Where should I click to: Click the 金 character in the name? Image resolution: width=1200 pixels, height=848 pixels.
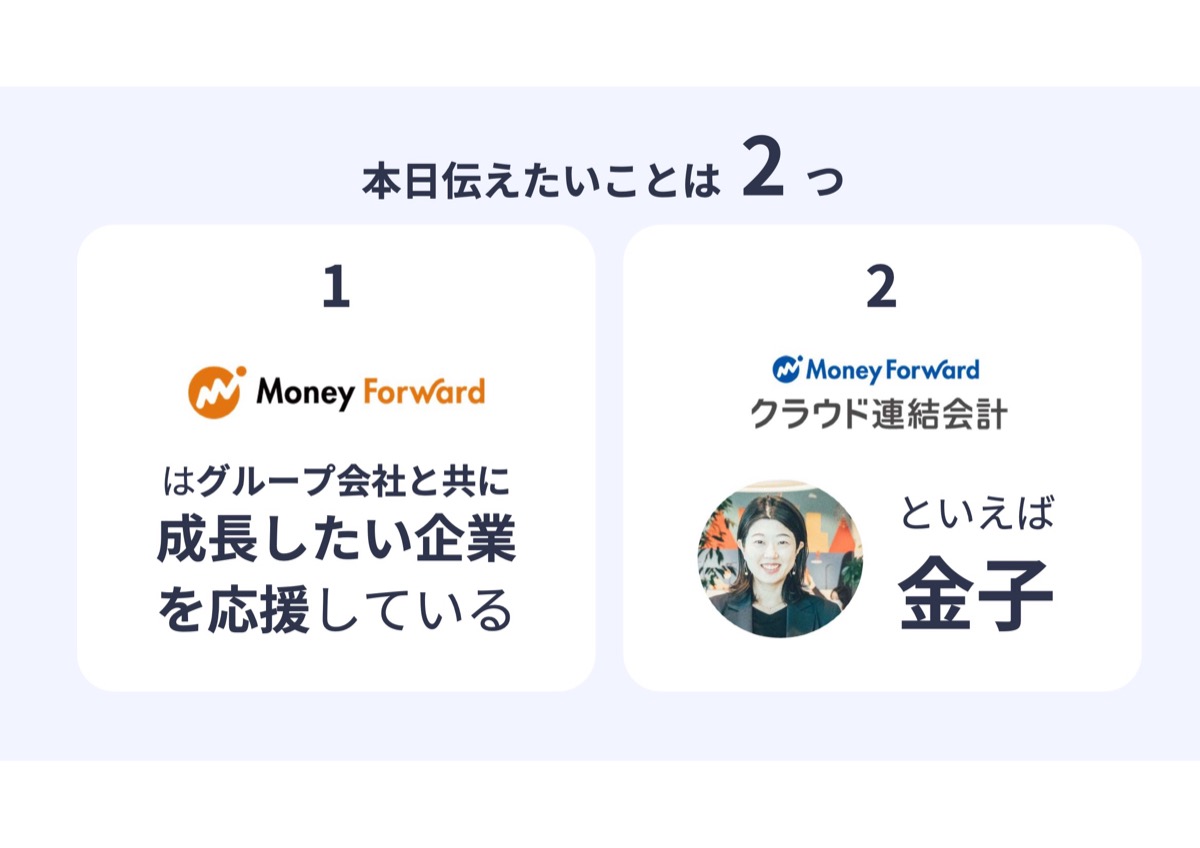936,595
